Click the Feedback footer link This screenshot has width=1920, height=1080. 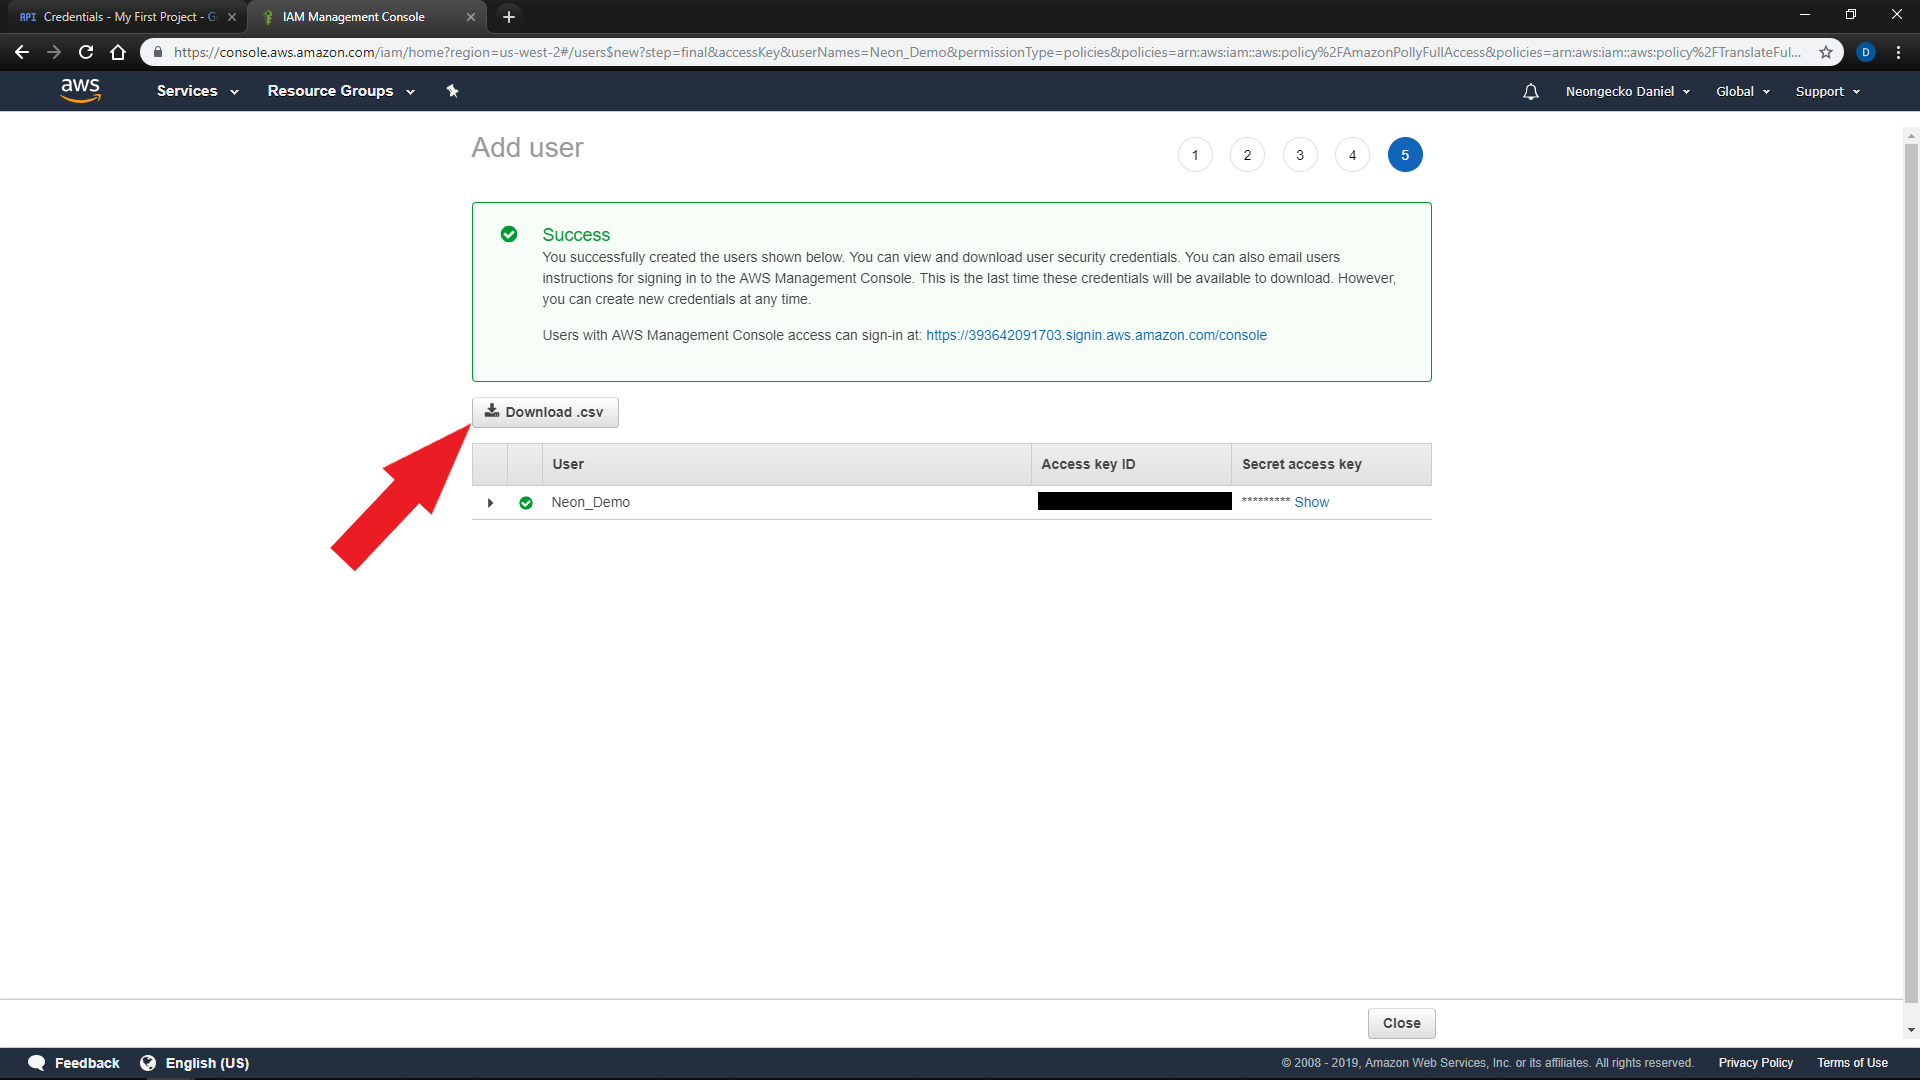coord(87,1063)
